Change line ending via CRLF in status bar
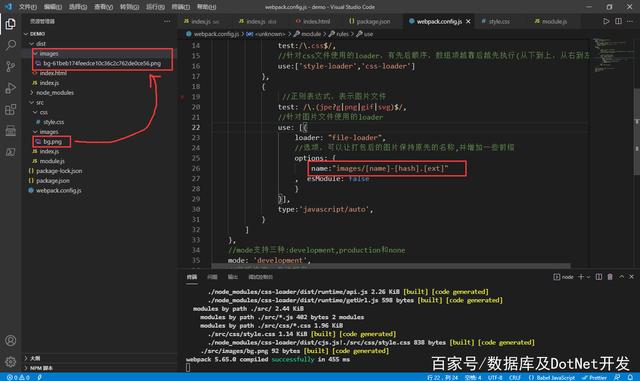This screenshot has height=381, width=640. (514, 377)
